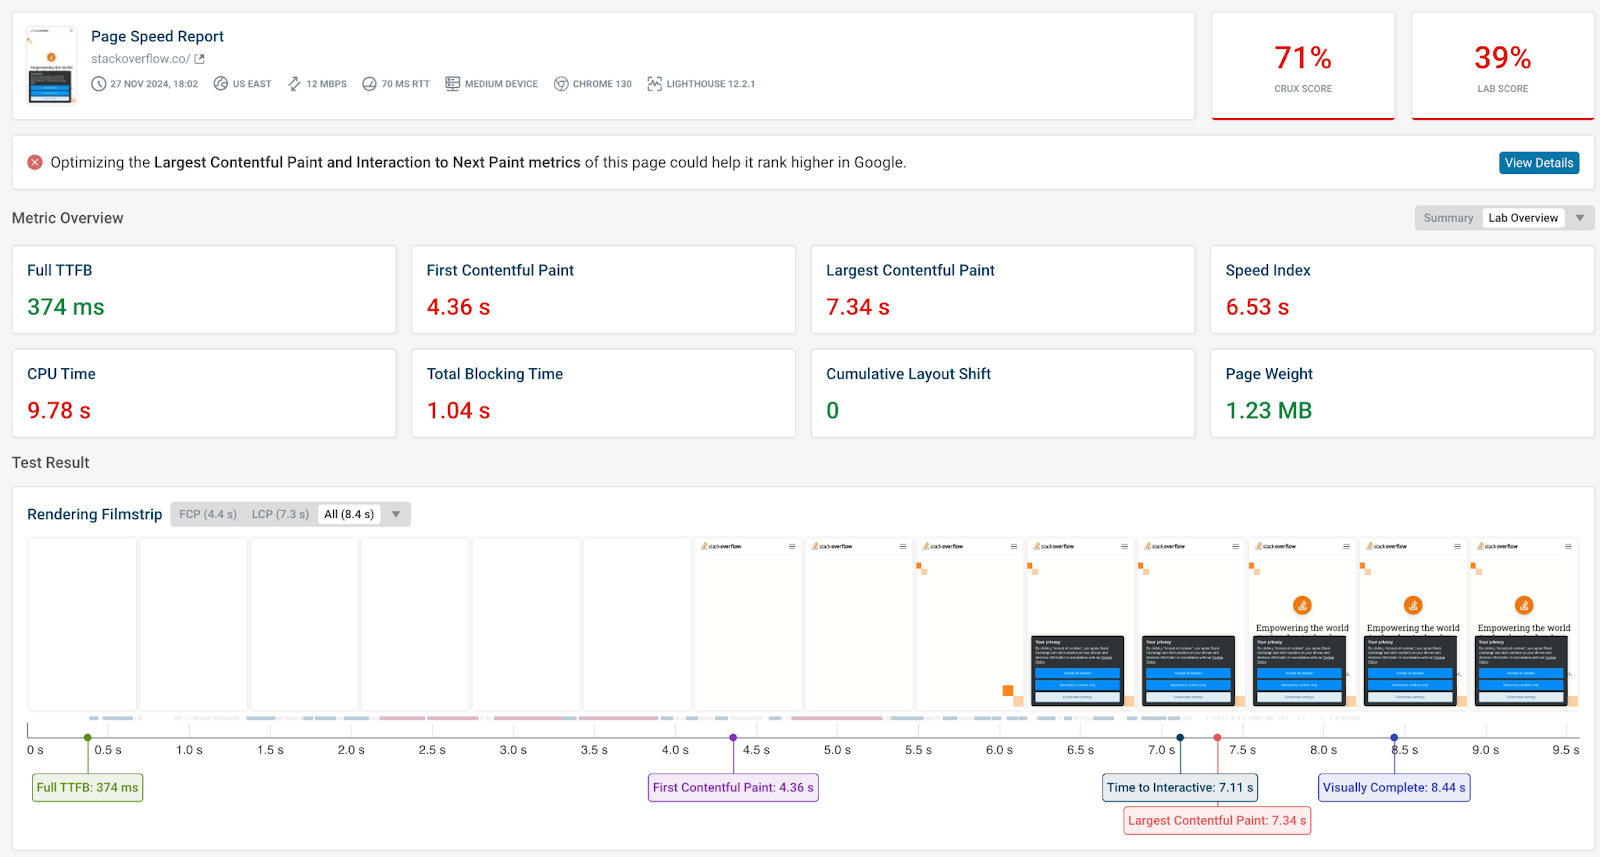1600x857 pixels.
Task: Click the CHROME 130 browser icon
Action: 561,84
